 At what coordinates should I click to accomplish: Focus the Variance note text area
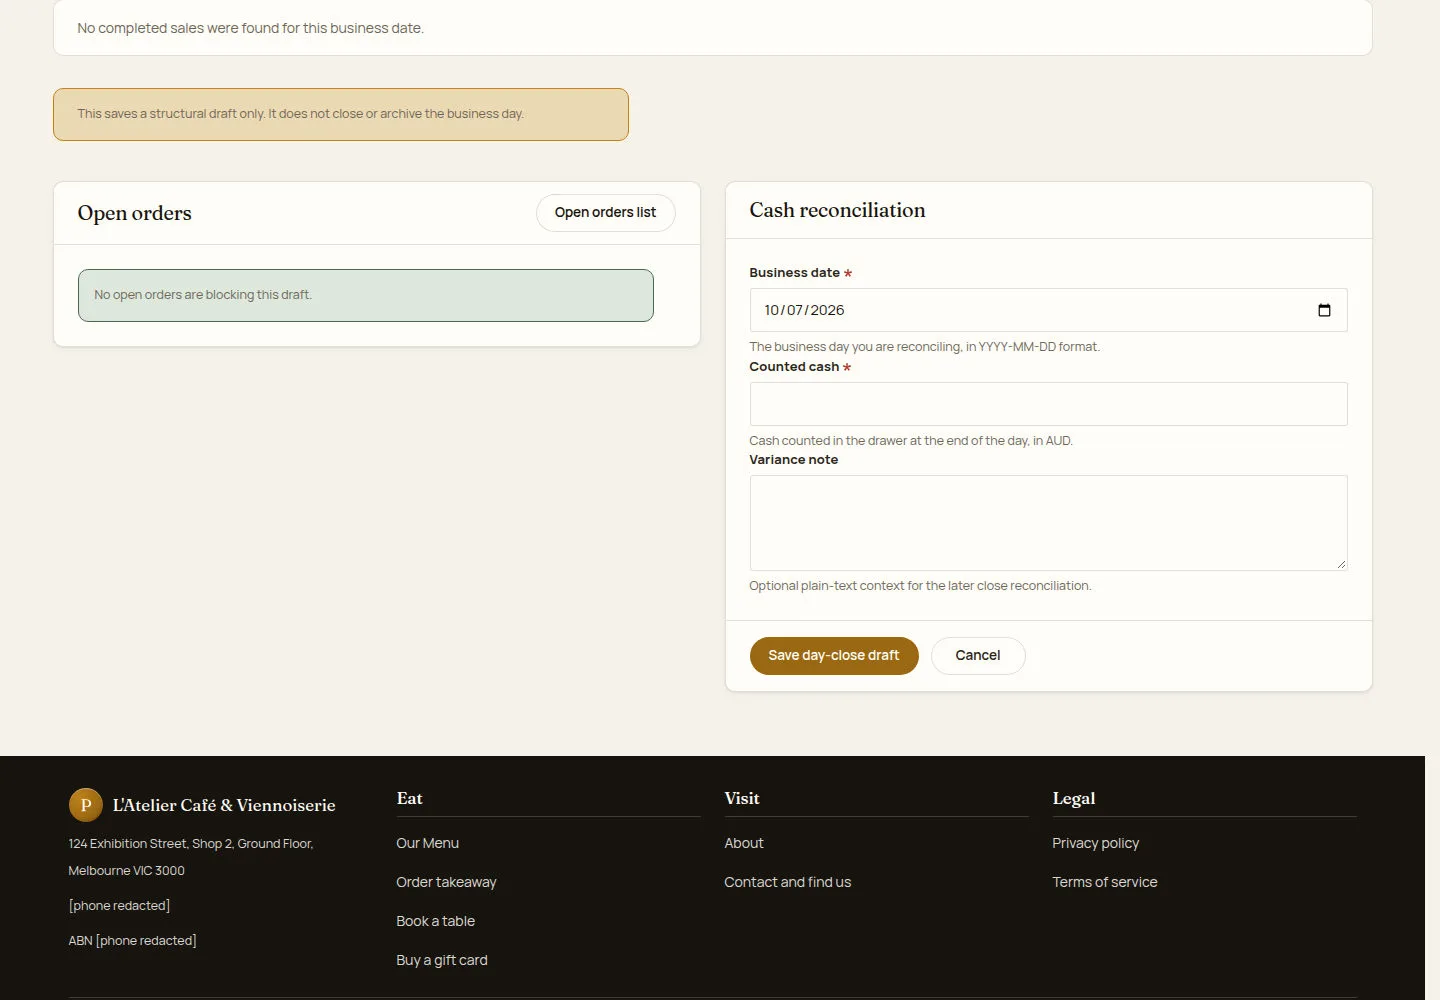pyautogui.click(x=1048, y=523)
